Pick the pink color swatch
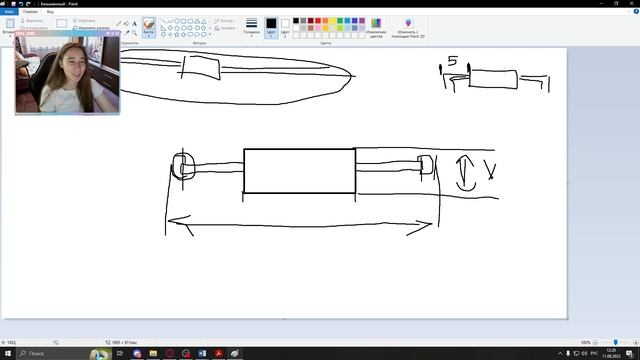Viewport: 640px width, 360px height. 318,28
